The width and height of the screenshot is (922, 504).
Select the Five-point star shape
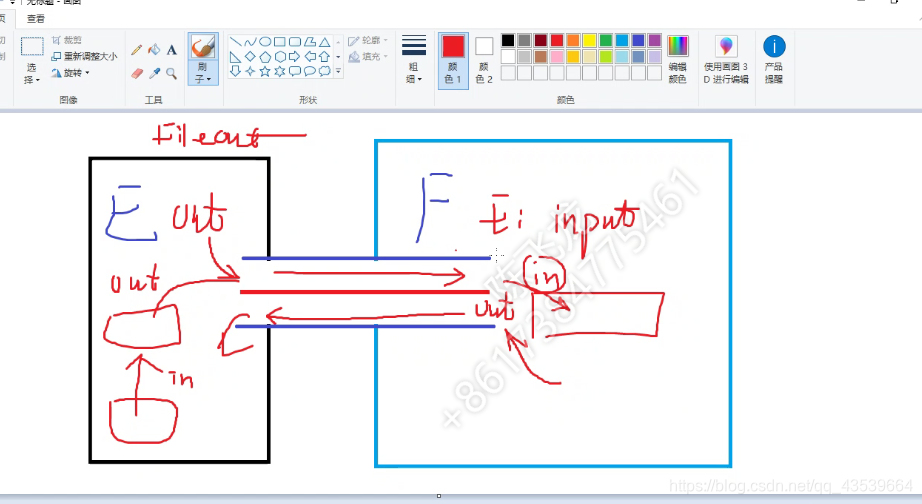click(265, 71)
